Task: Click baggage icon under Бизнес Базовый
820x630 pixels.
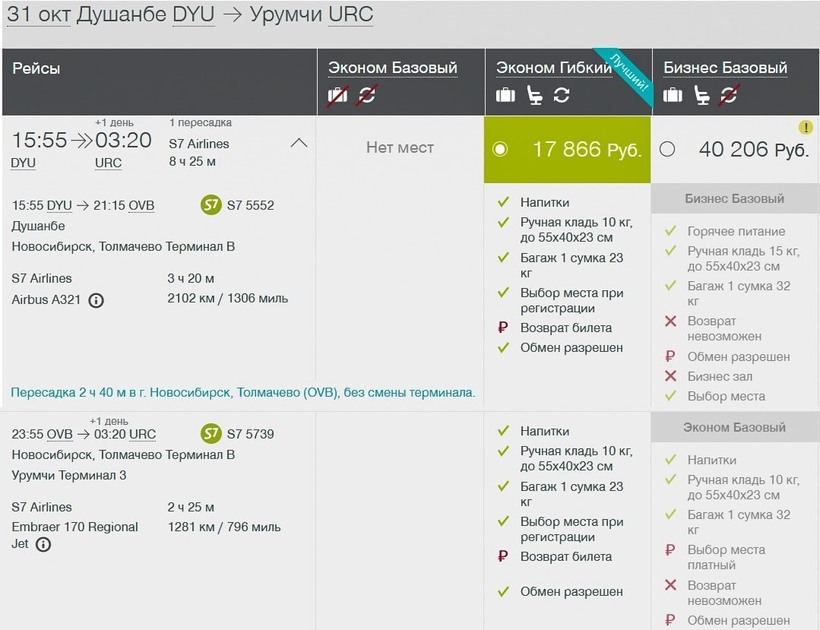Action: pyautogui.click(x=673, y=96)
